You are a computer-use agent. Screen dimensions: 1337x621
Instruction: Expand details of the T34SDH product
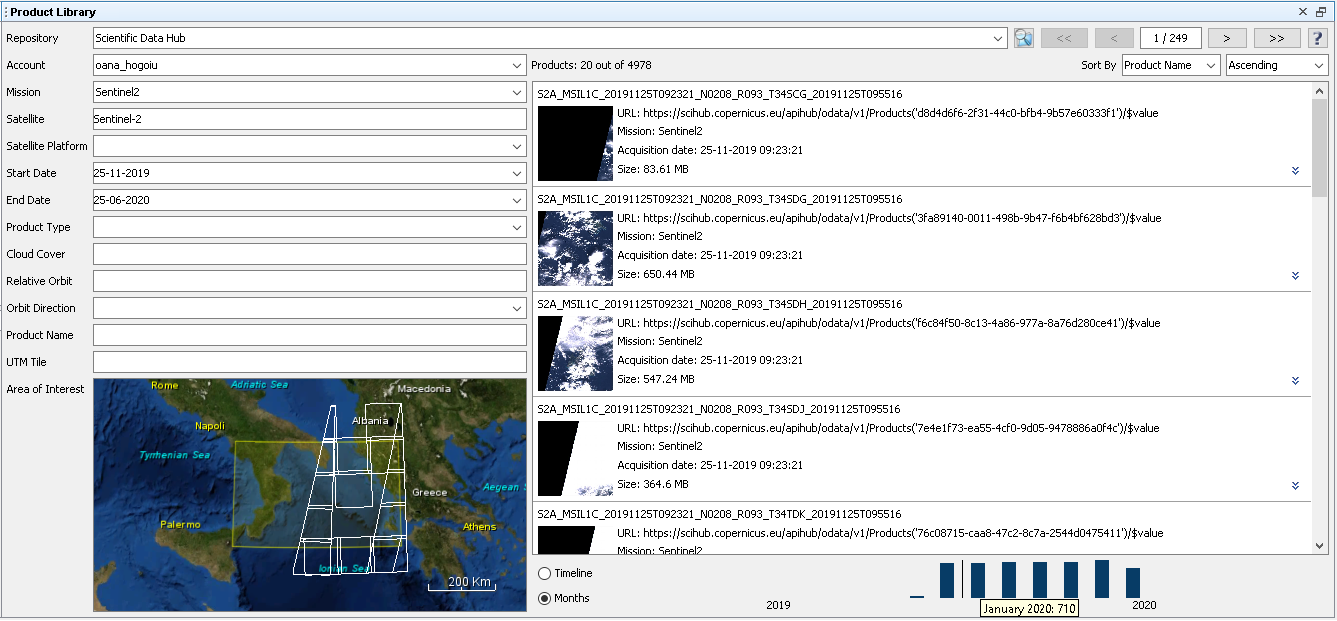1296,381
